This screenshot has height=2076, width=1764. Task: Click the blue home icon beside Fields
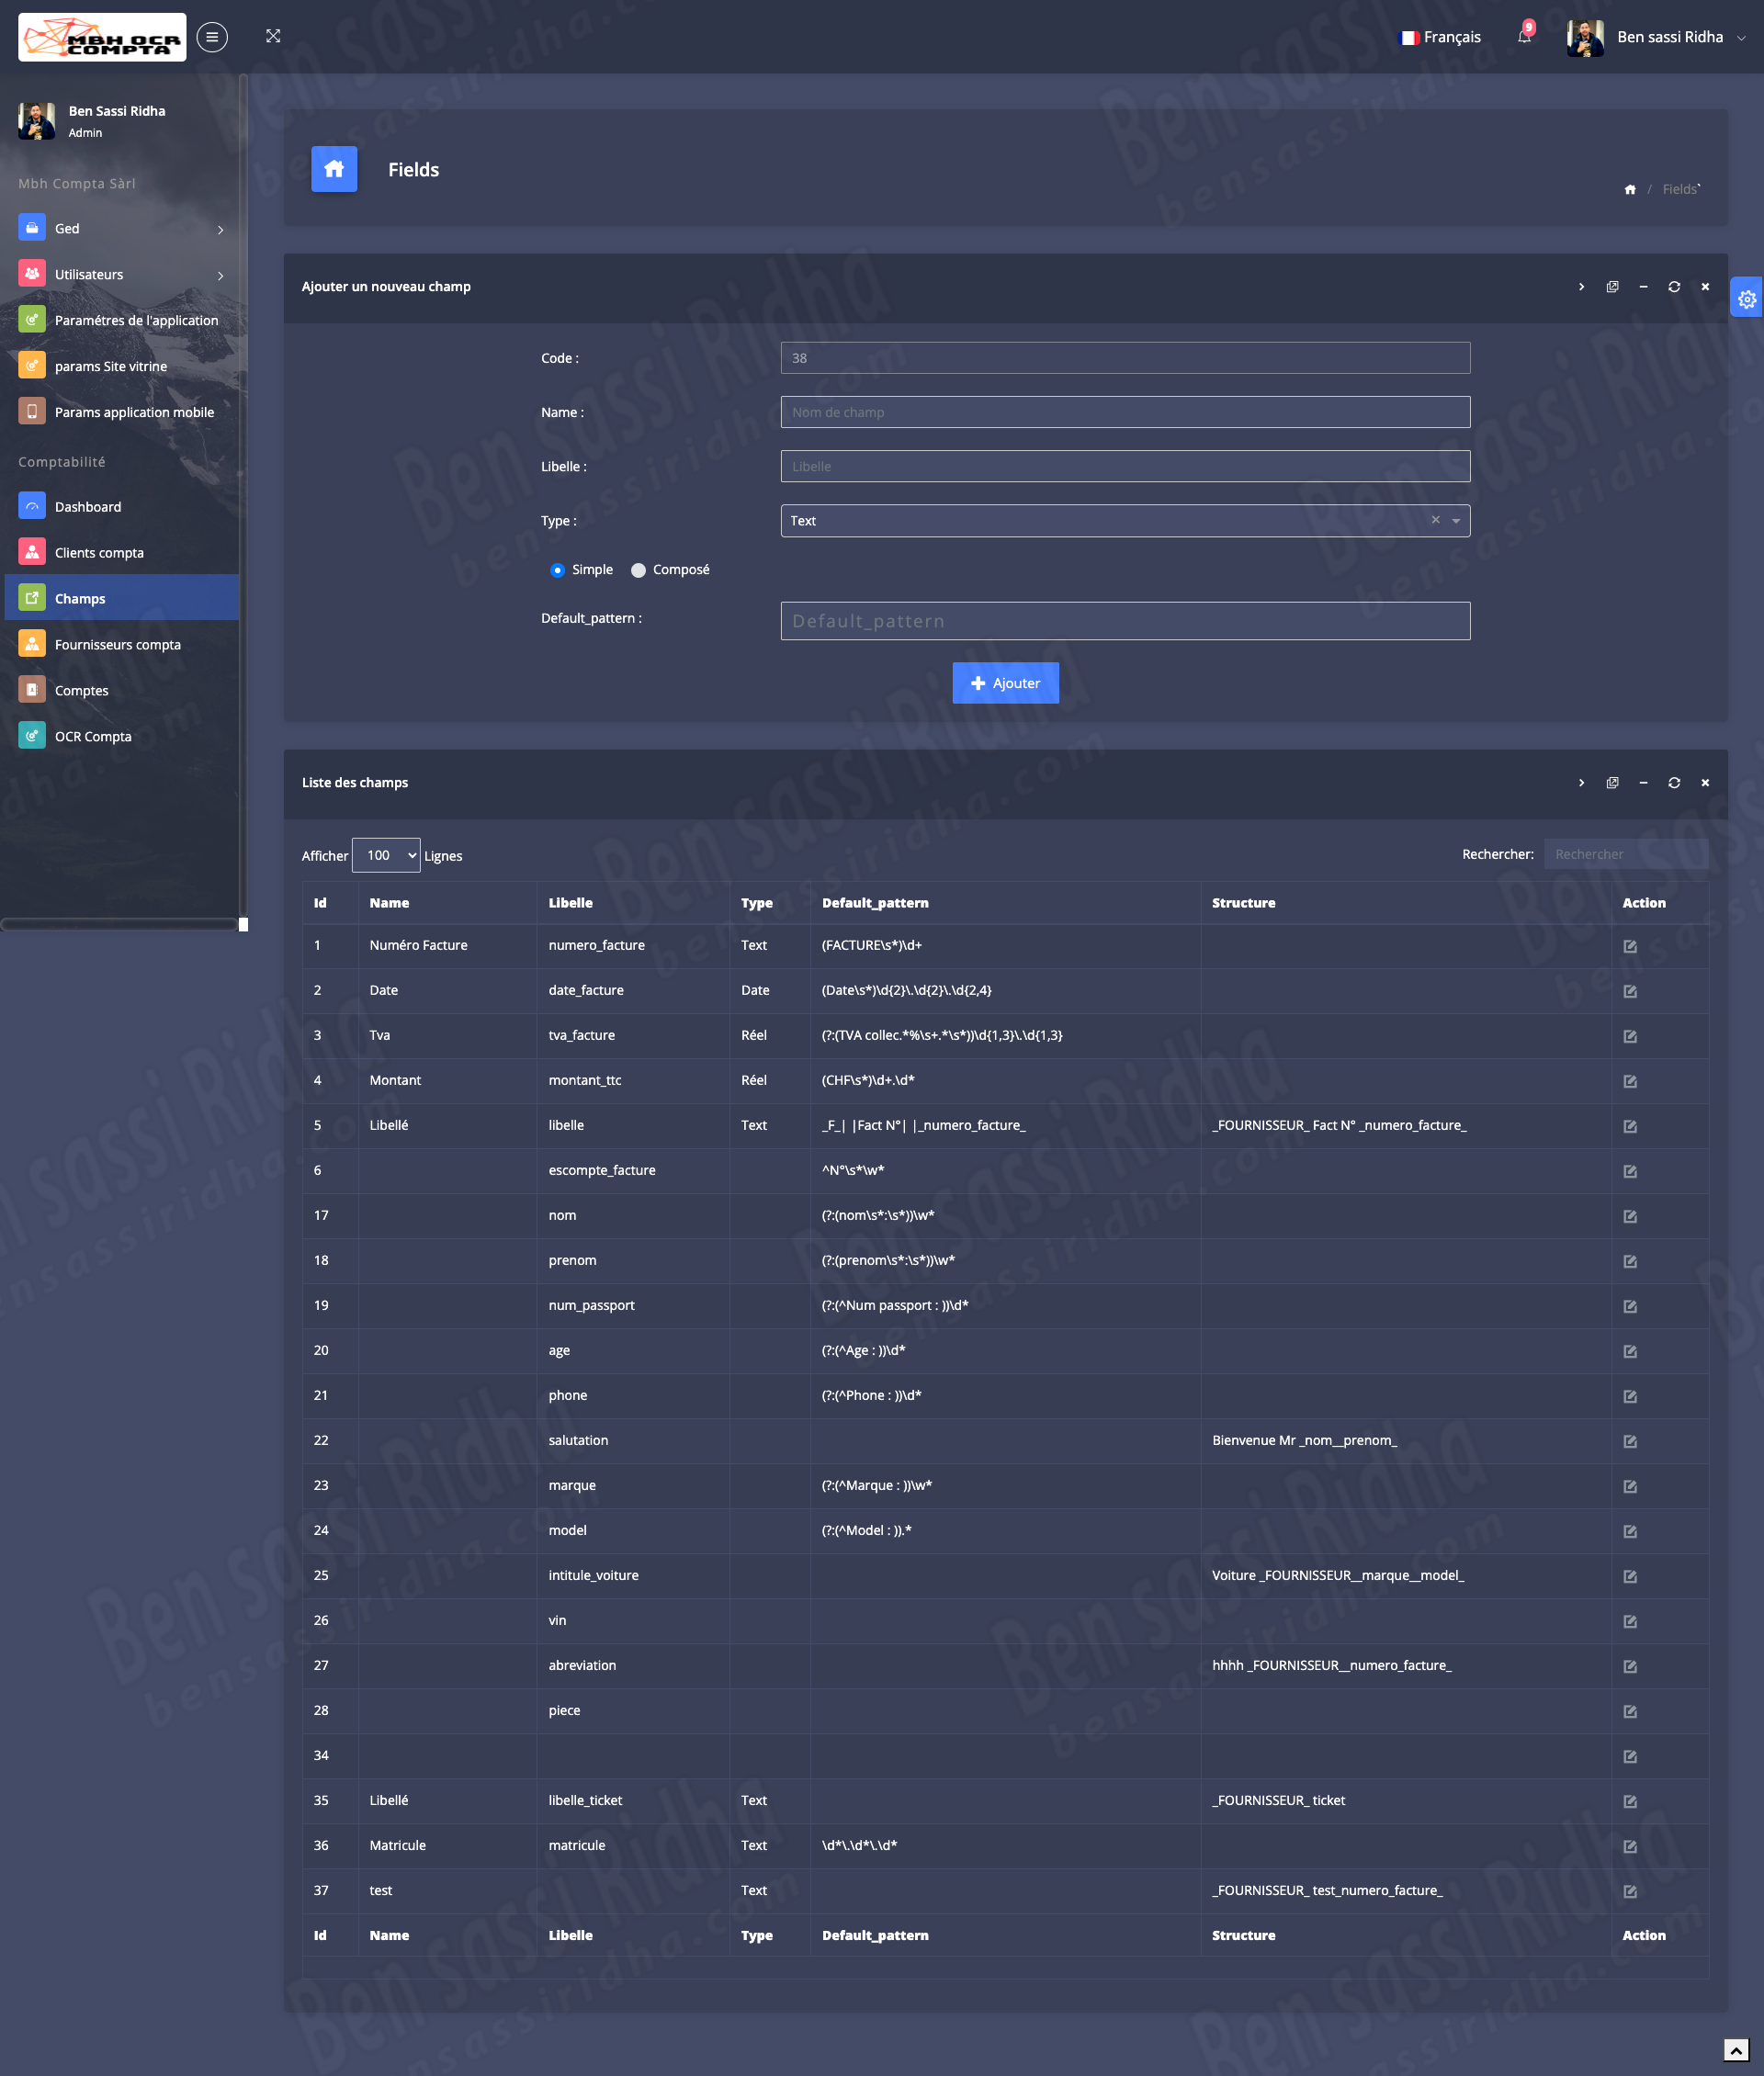(334, 169)
